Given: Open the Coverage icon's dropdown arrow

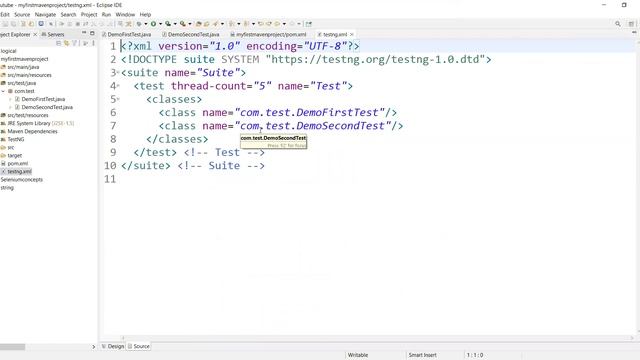Looking at the screenshot, I should click(175, 24).
